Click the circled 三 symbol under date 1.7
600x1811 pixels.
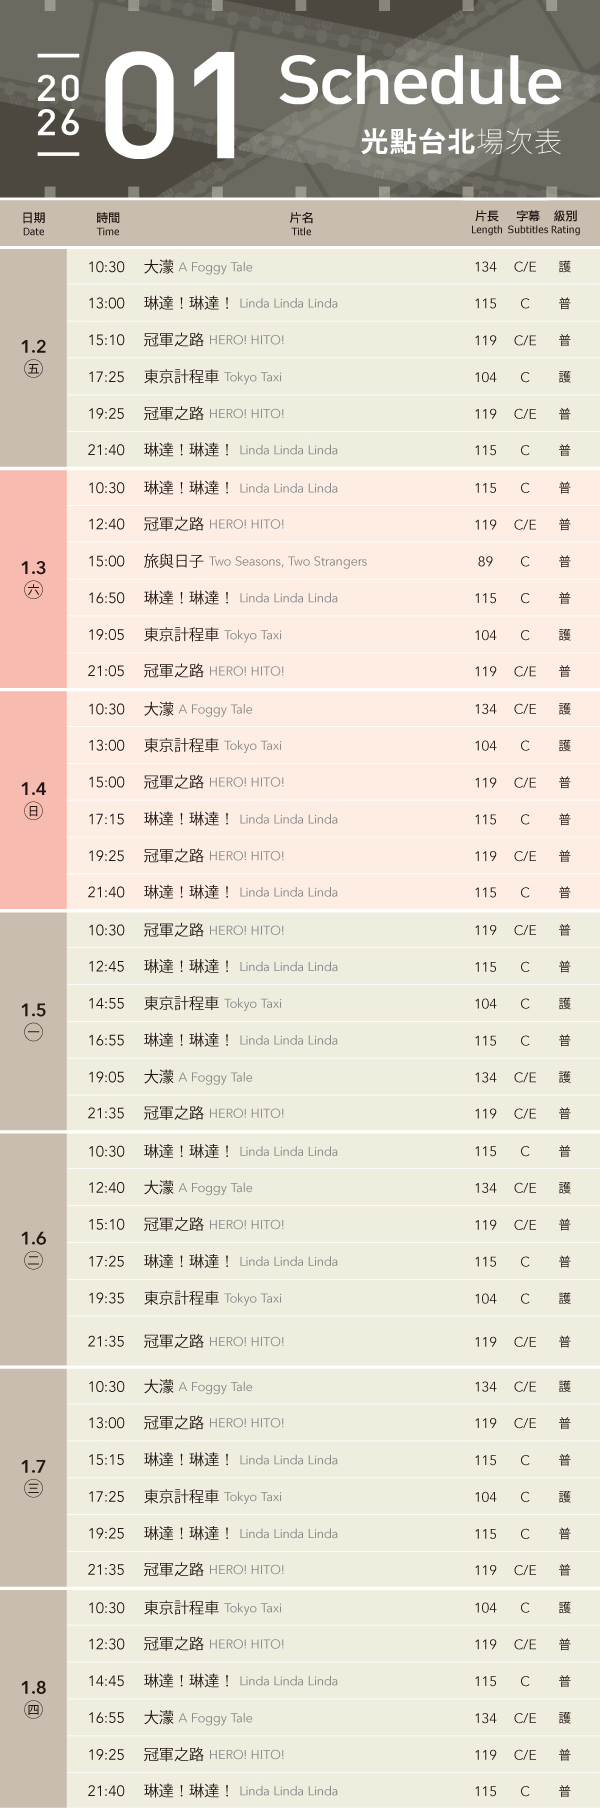click(33, 1488)
